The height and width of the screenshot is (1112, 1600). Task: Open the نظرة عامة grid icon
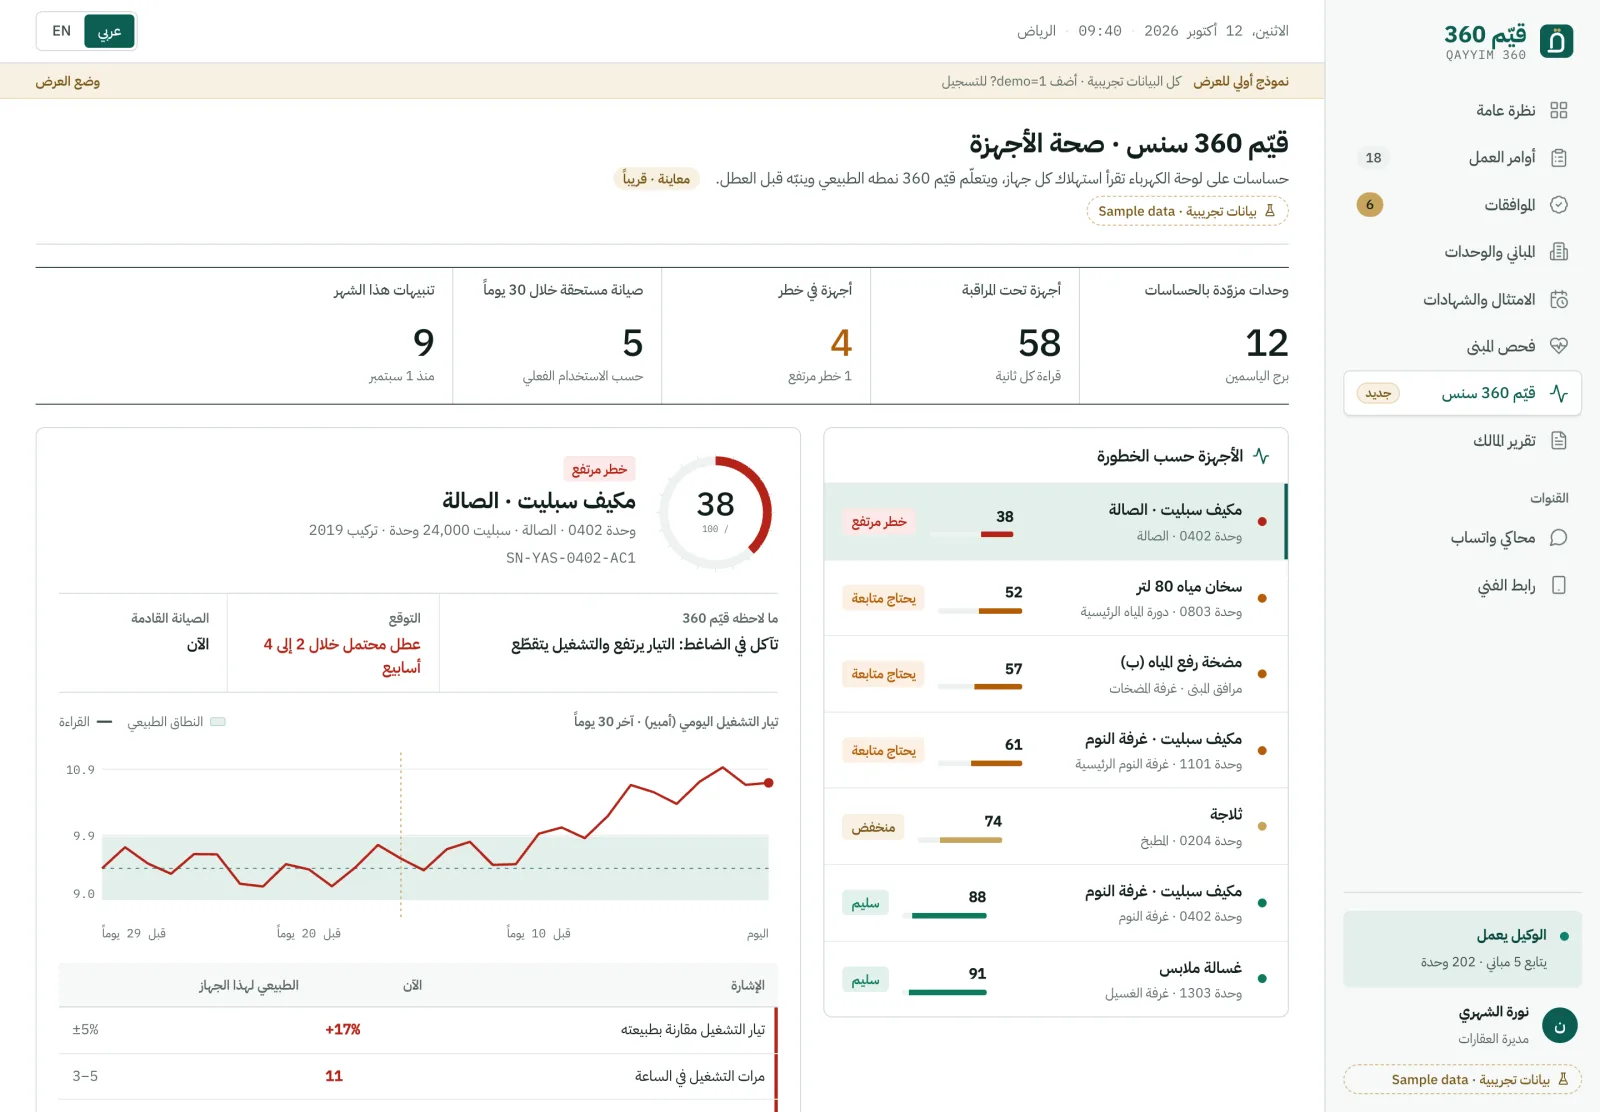click(1558, 110)
